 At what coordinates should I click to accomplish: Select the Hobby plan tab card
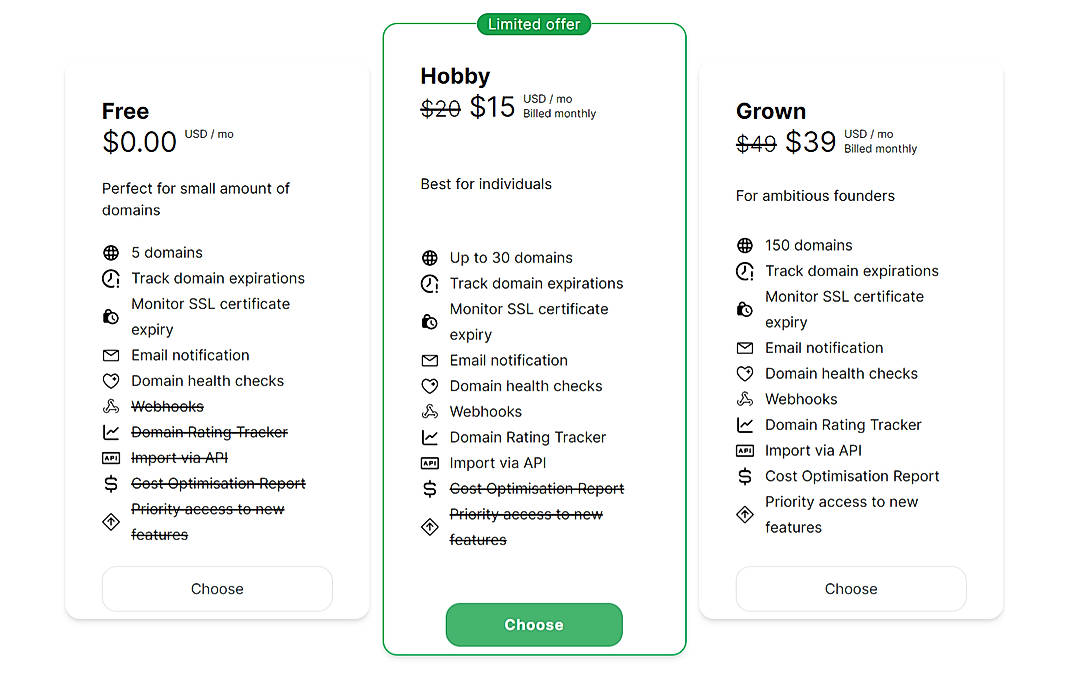pyautogui.click(x=534, y=340)
